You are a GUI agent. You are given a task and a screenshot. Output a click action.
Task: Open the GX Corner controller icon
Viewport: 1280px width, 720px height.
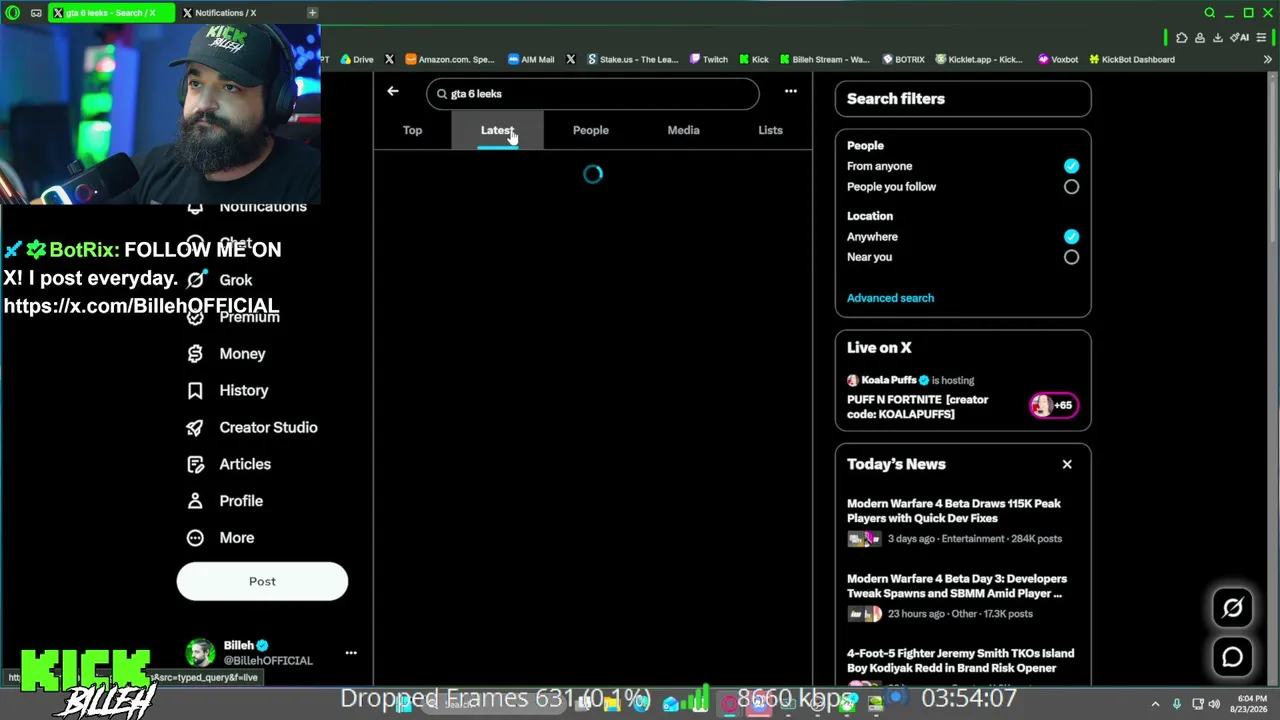[x=36, y=13]
